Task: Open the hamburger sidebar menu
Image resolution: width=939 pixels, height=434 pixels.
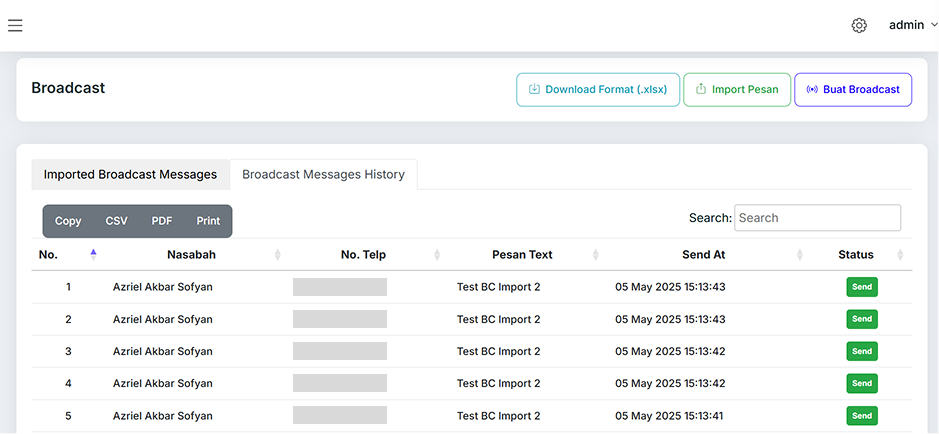Action: [15, 25]
